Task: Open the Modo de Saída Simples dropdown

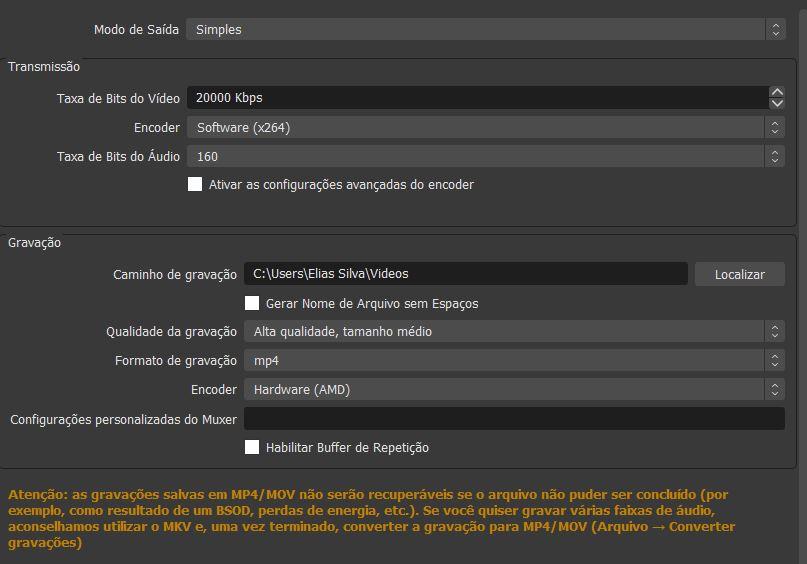Action: (x=486, y=29)
